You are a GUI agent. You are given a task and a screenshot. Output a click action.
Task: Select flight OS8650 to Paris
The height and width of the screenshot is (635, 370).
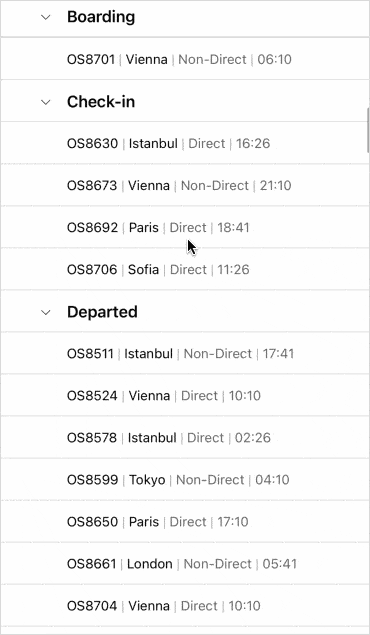click(x=185, y=522)
